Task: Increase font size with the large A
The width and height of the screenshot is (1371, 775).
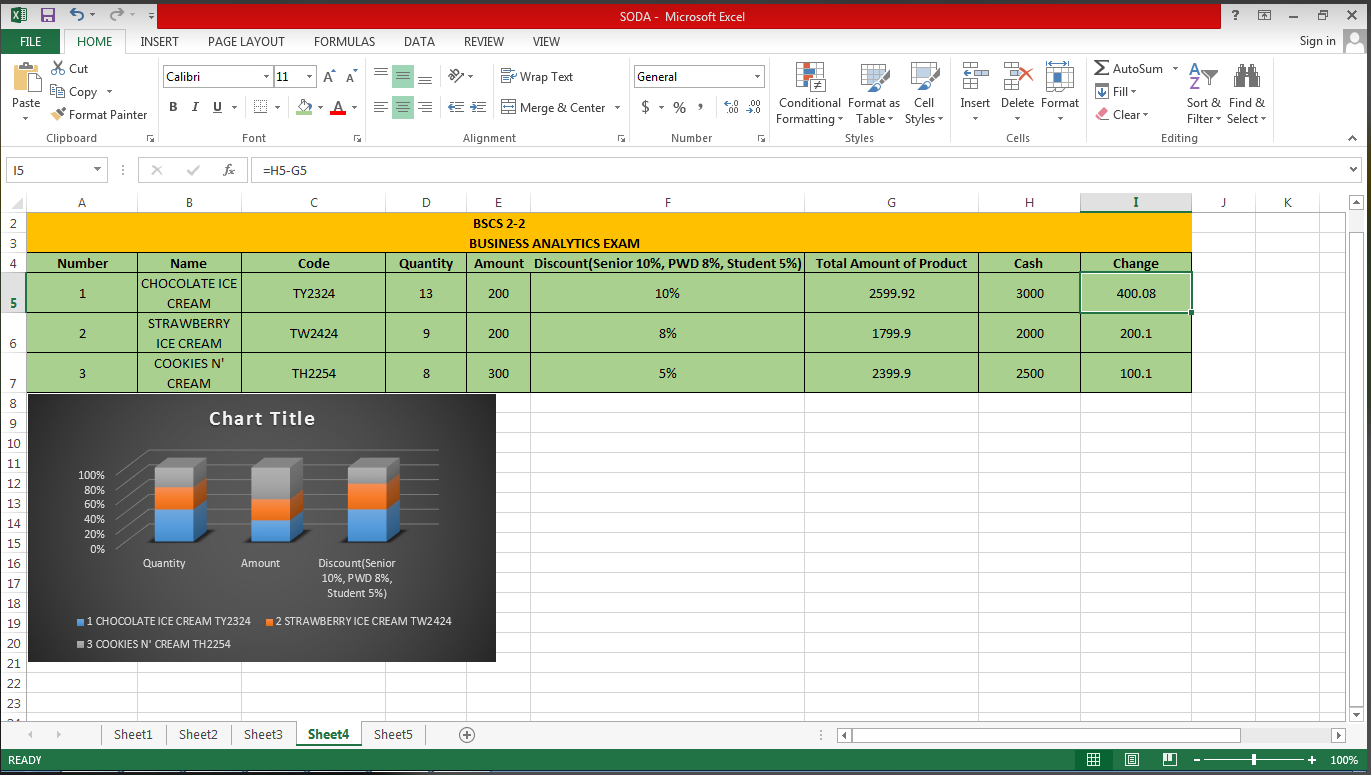Action: click(x=329, y=77)
